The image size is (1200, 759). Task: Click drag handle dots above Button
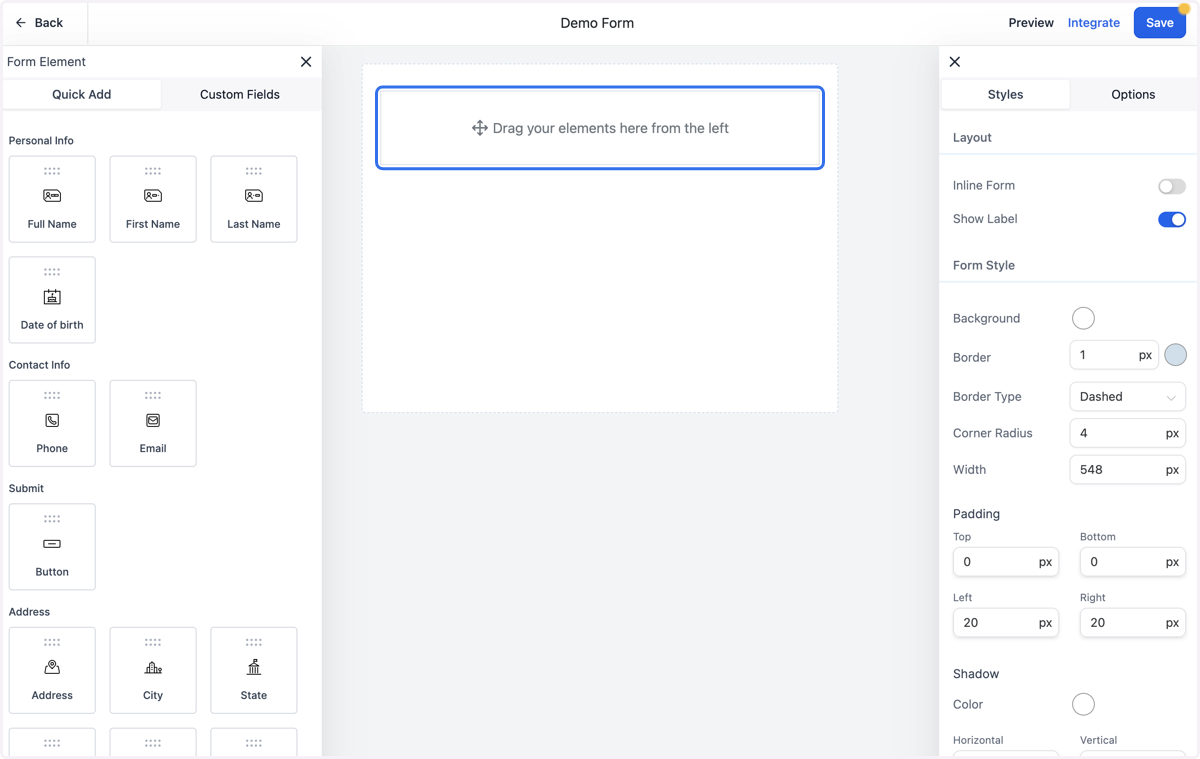[52, 519]
